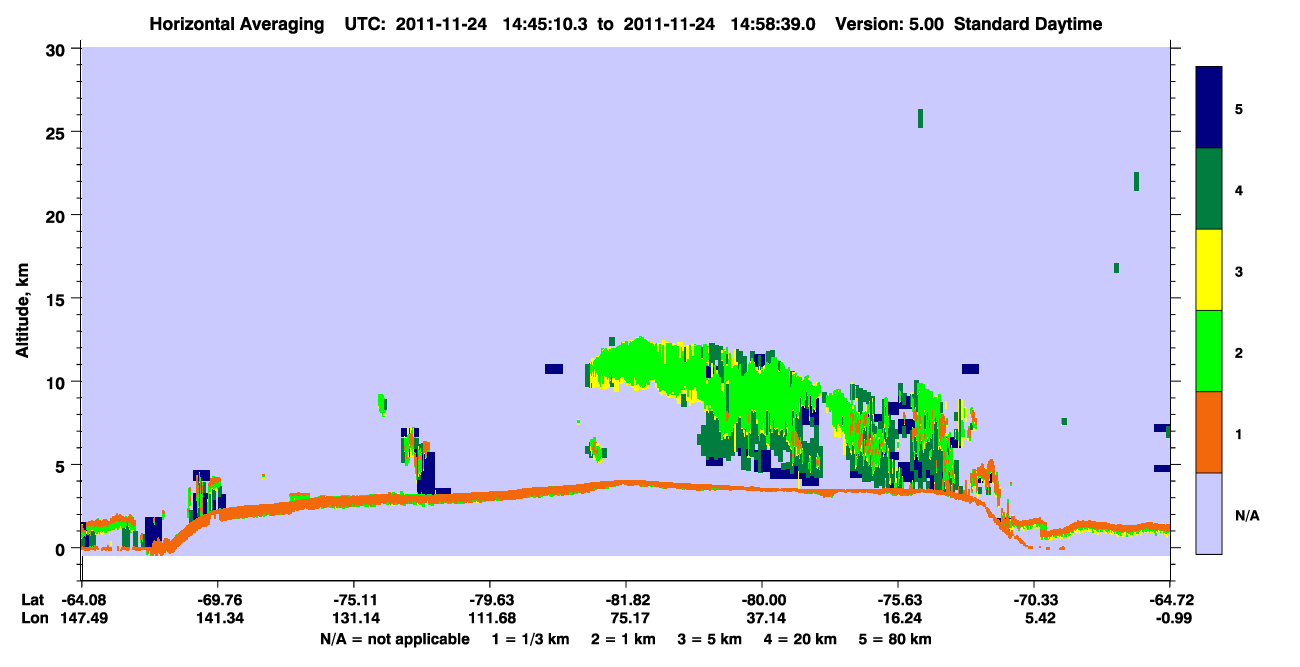Click the orange level 1 color band

click(1209, 432)
